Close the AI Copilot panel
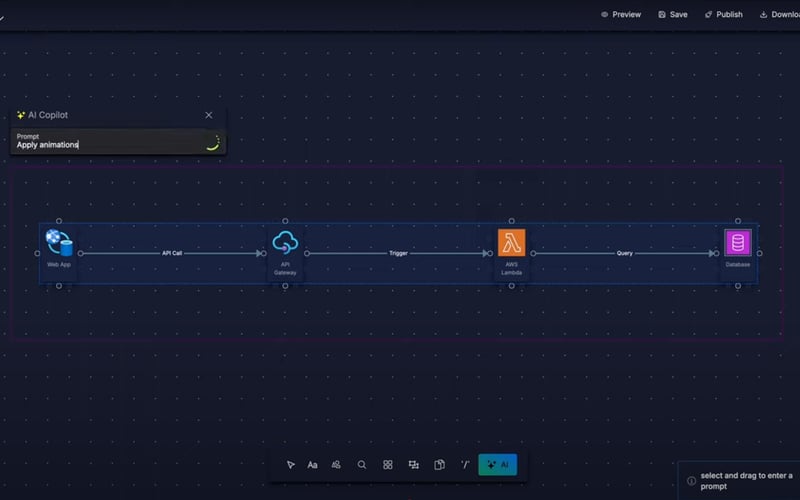This screenshot has height=500, width=800. [209, 115]
